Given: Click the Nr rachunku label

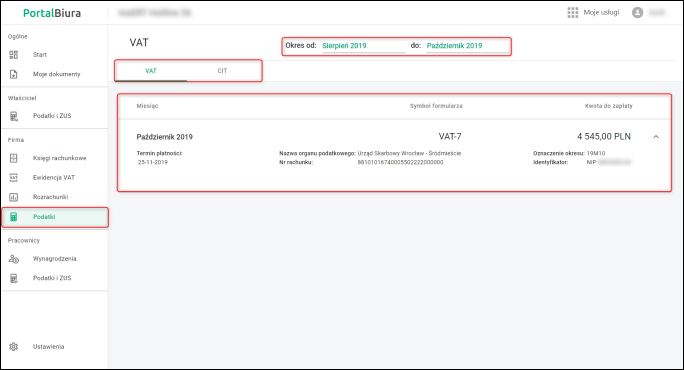Looking at the screenshot, I should [x=296, y=162].
